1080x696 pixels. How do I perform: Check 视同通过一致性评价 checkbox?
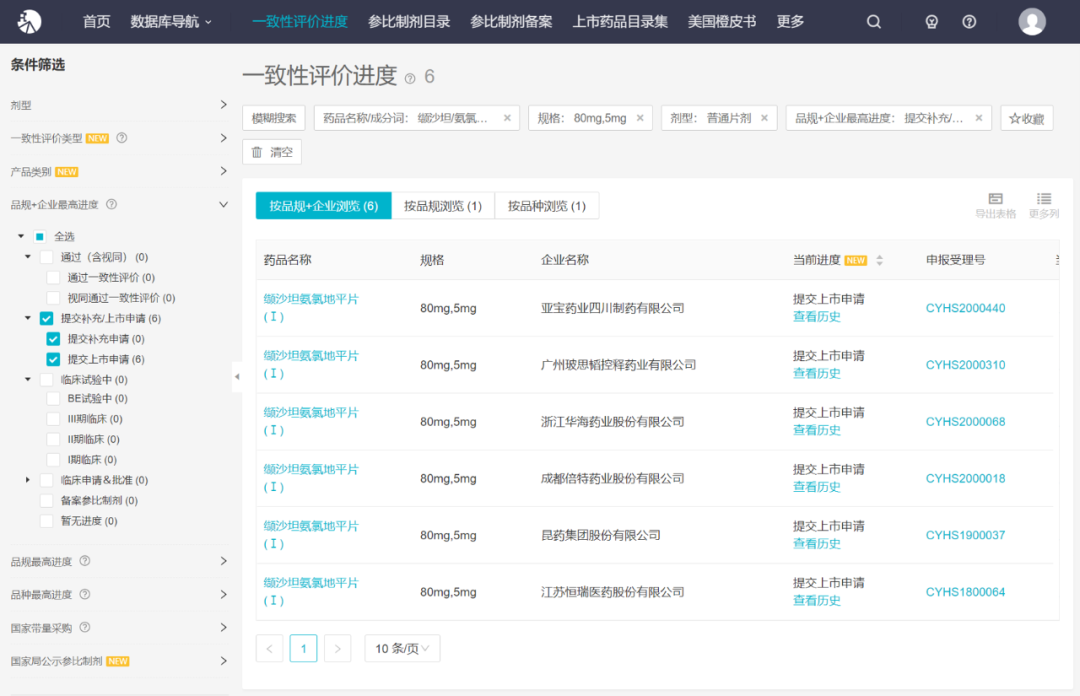click(x=53, y=298)
